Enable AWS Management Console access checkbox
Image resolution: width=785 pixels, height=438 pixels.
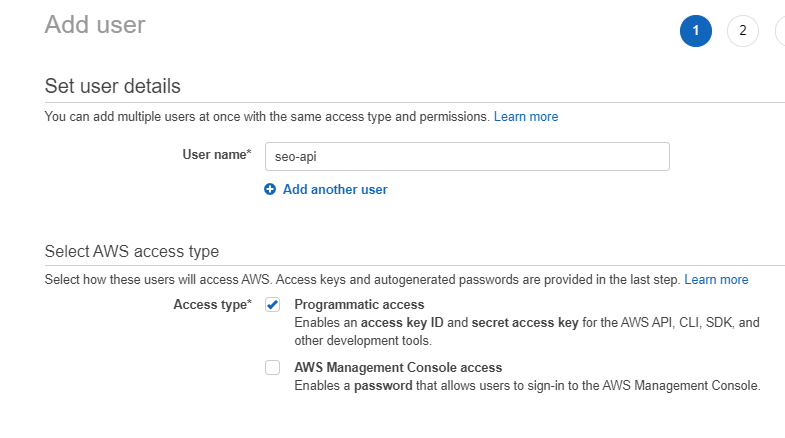[272, 368]
